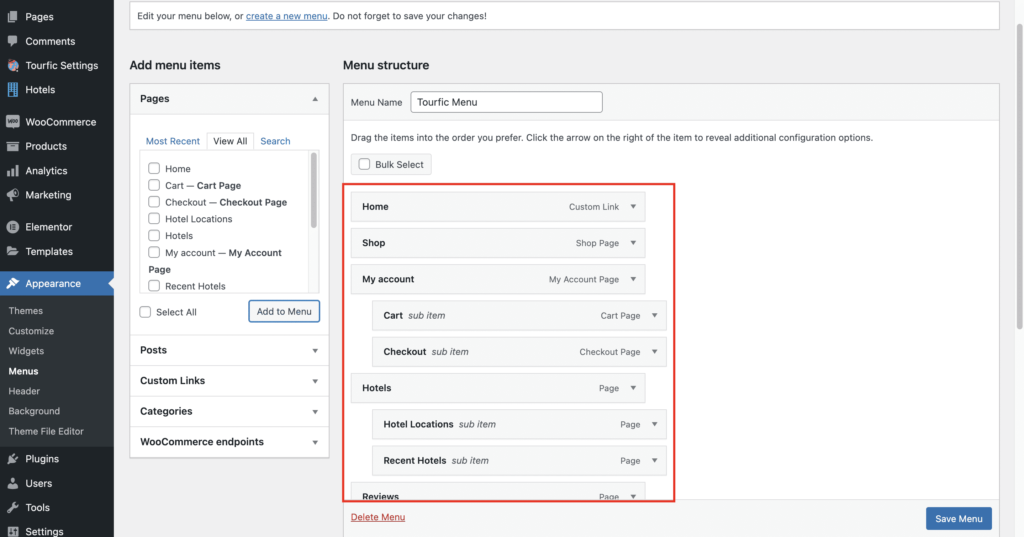Click the Settings icon in the sidebar
The image size is (1024, 537).
(x=12, y=531)
